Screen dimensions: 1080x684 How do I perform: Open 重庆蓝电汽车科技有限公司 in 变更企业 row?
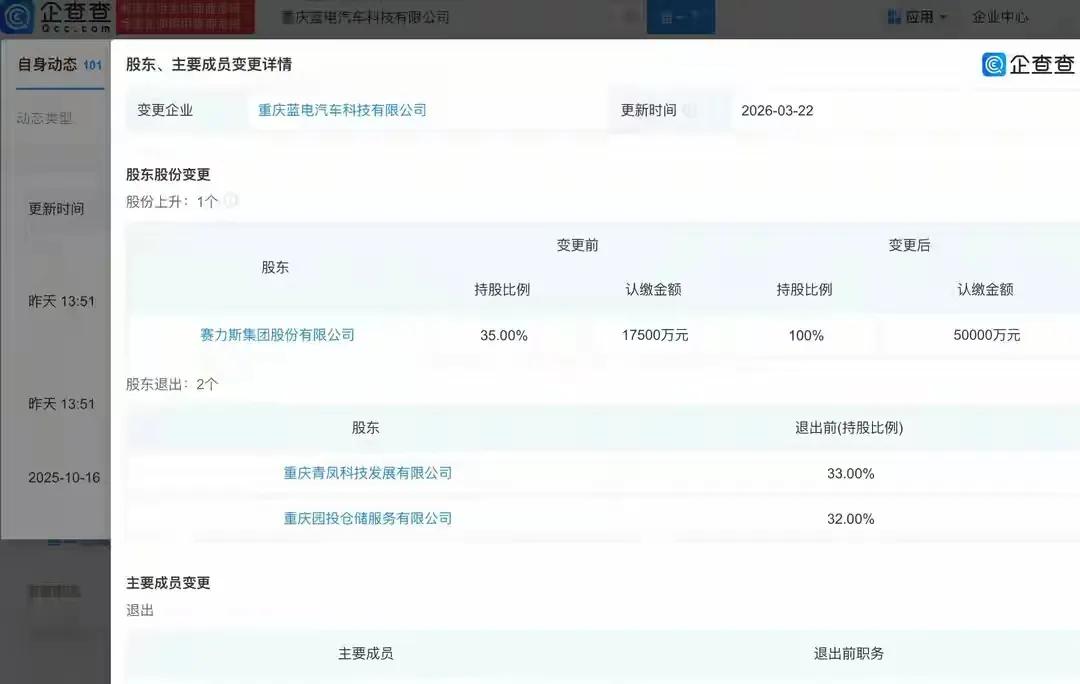point(341,110)
